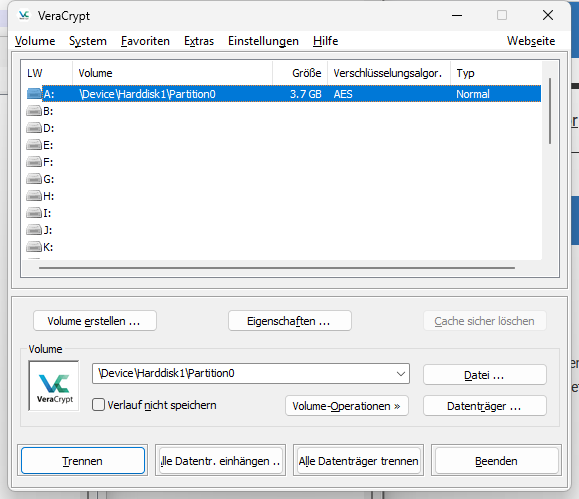Click the Beenden button
The image size is (579, 499).
(496, 461)
